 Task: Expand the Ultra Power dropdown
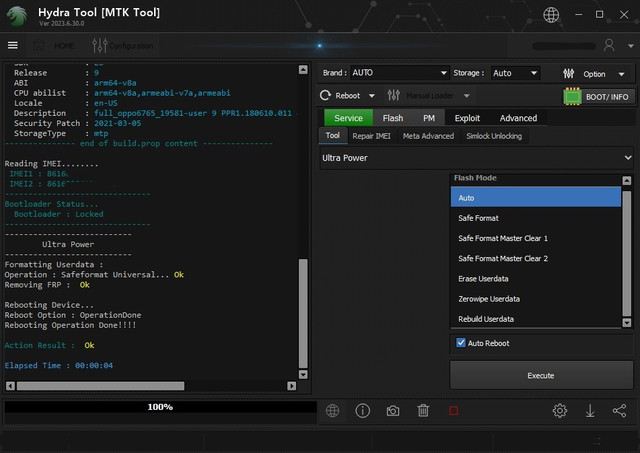click(x=476, y=158)
